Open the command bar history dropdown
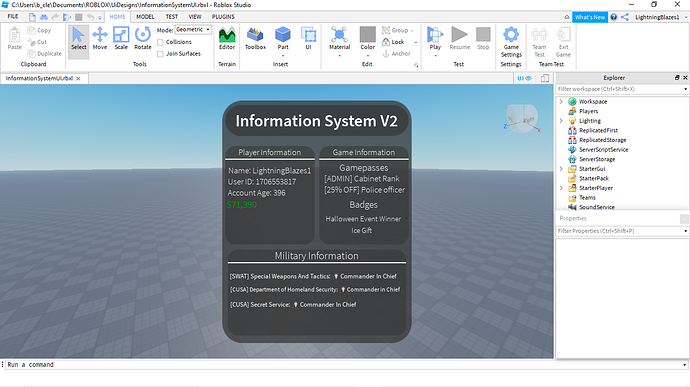Image resolution: width=690 pixels, height=387 pixels. pos(684,365)
